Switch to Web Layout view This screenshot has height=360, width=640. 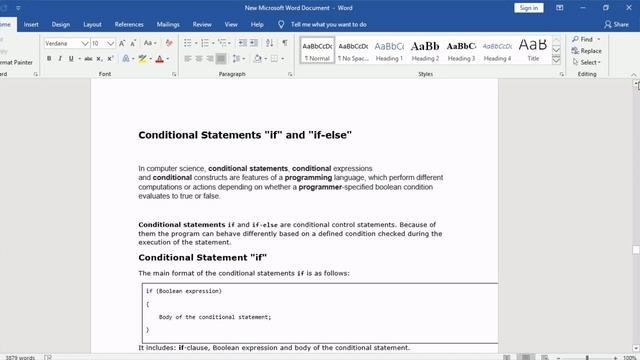click(544, 357)
